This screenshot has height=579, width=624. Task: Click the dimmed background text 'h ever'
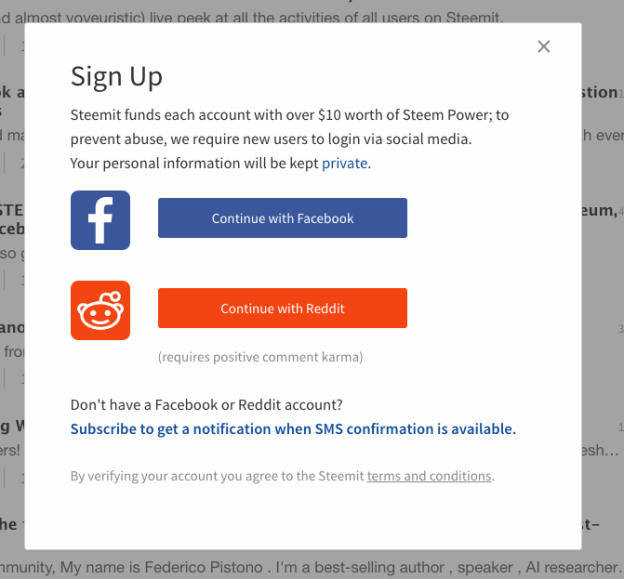(x=603, y=135)
